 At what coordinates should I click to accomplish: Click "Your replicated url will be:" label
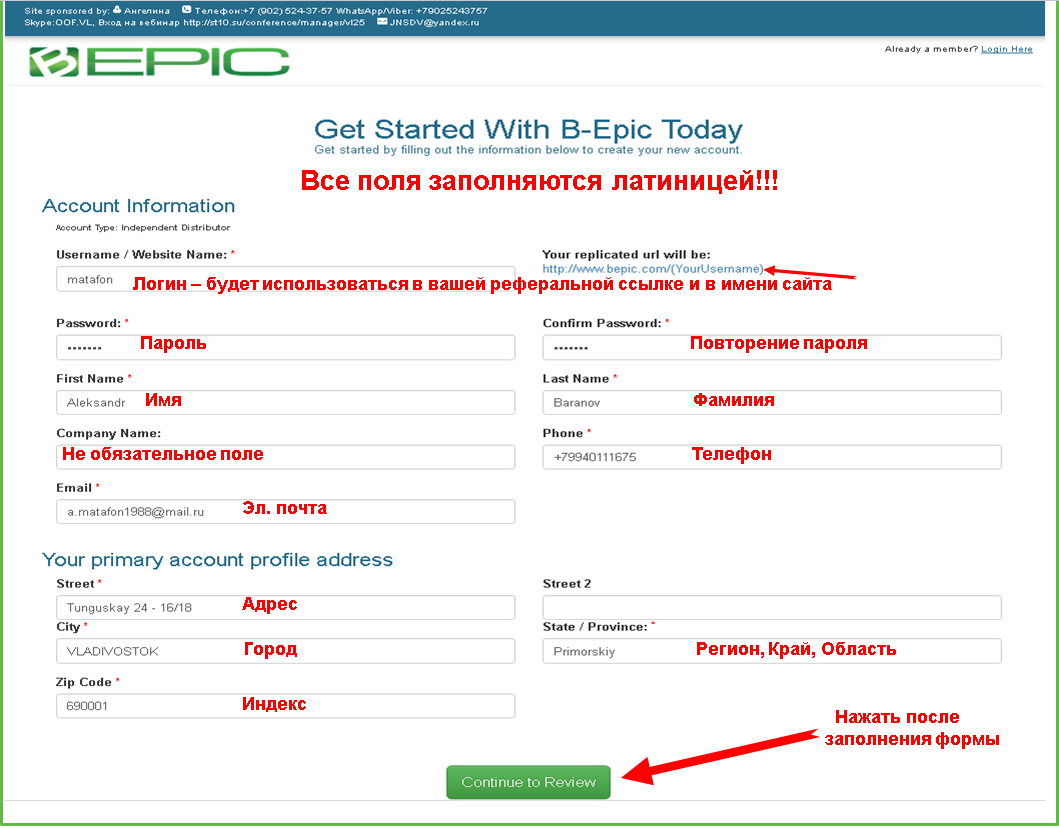point(626,255)
